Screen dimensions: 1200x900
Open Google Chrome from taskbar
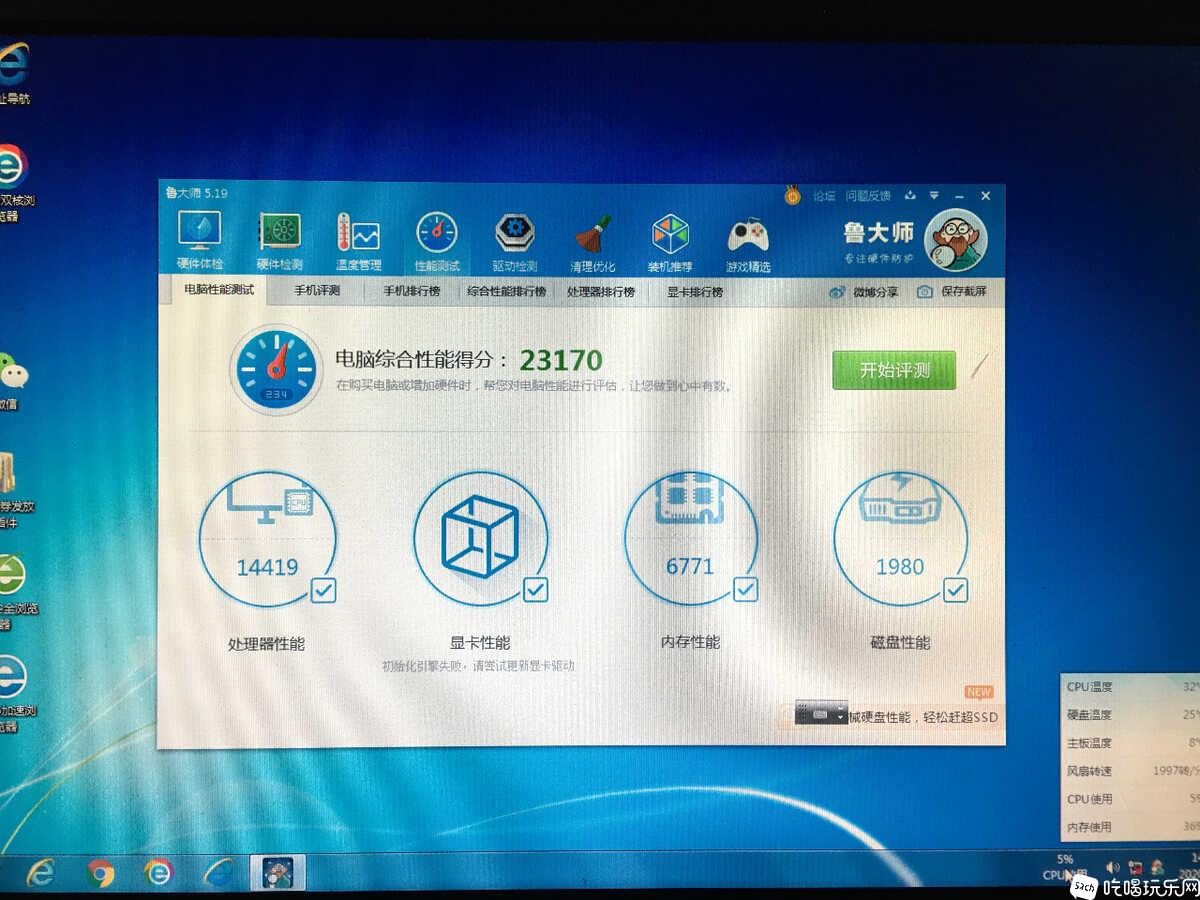[100, 873]
